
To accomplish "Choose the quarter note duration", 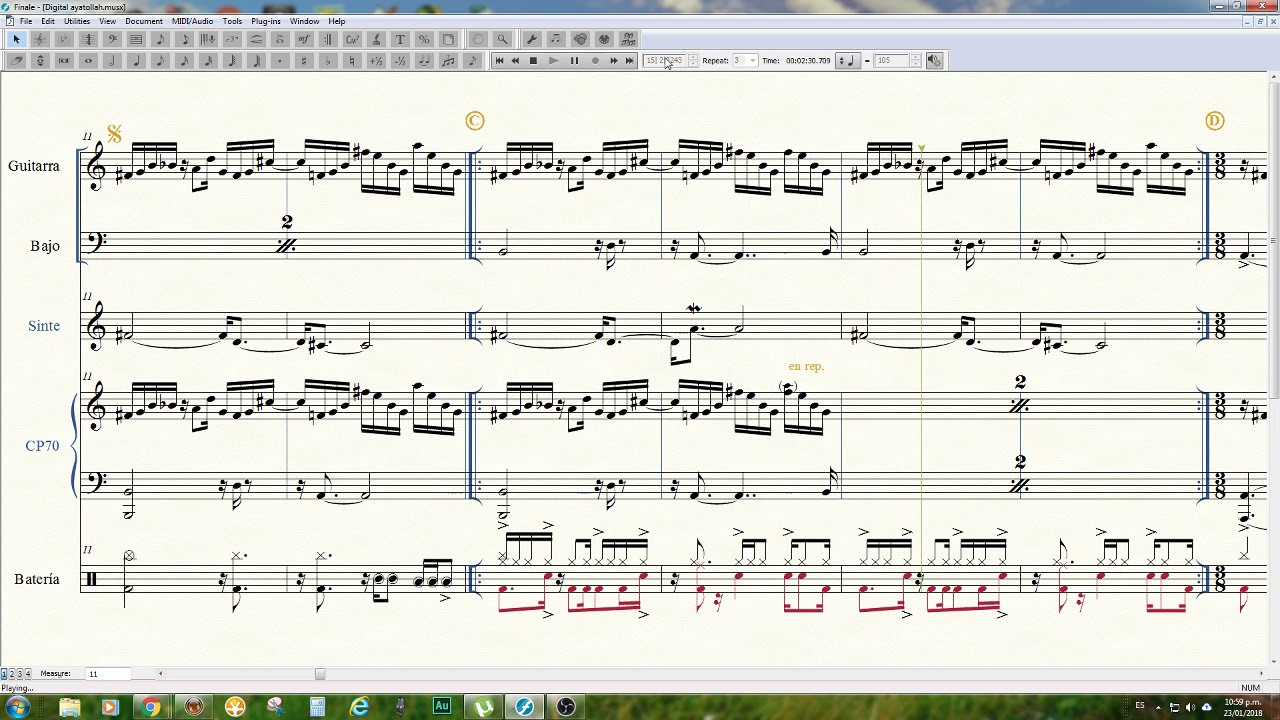I will 136,60.
